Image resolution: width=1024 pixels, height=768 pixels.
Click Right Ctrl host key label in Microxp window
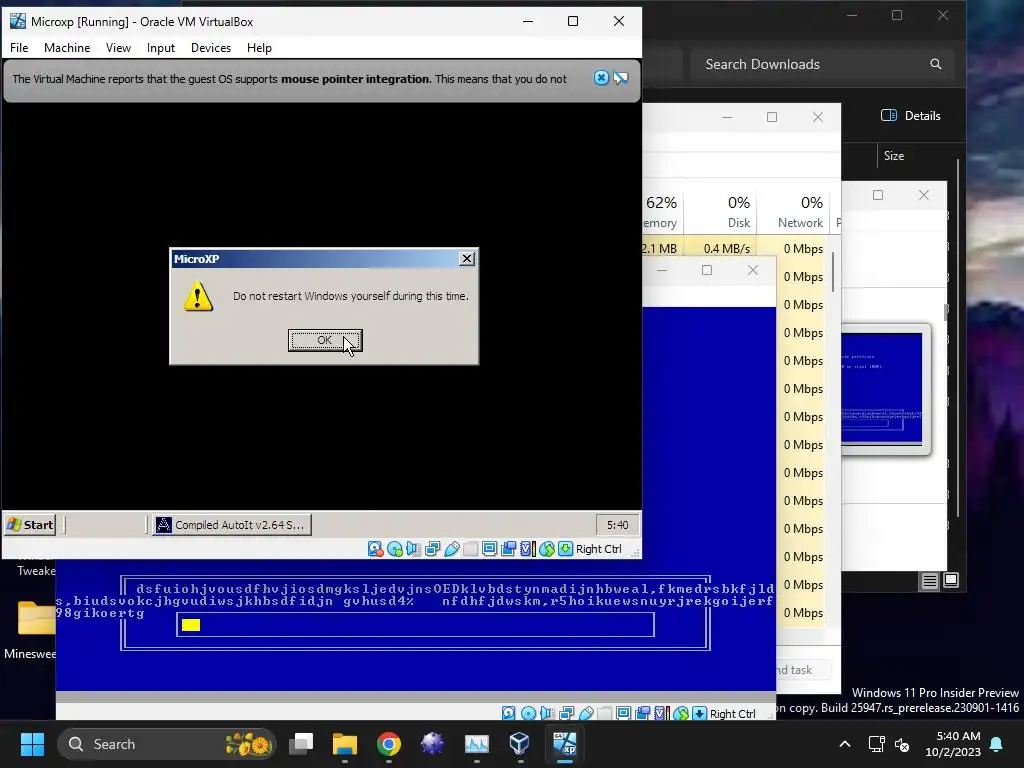click(599, 549)
